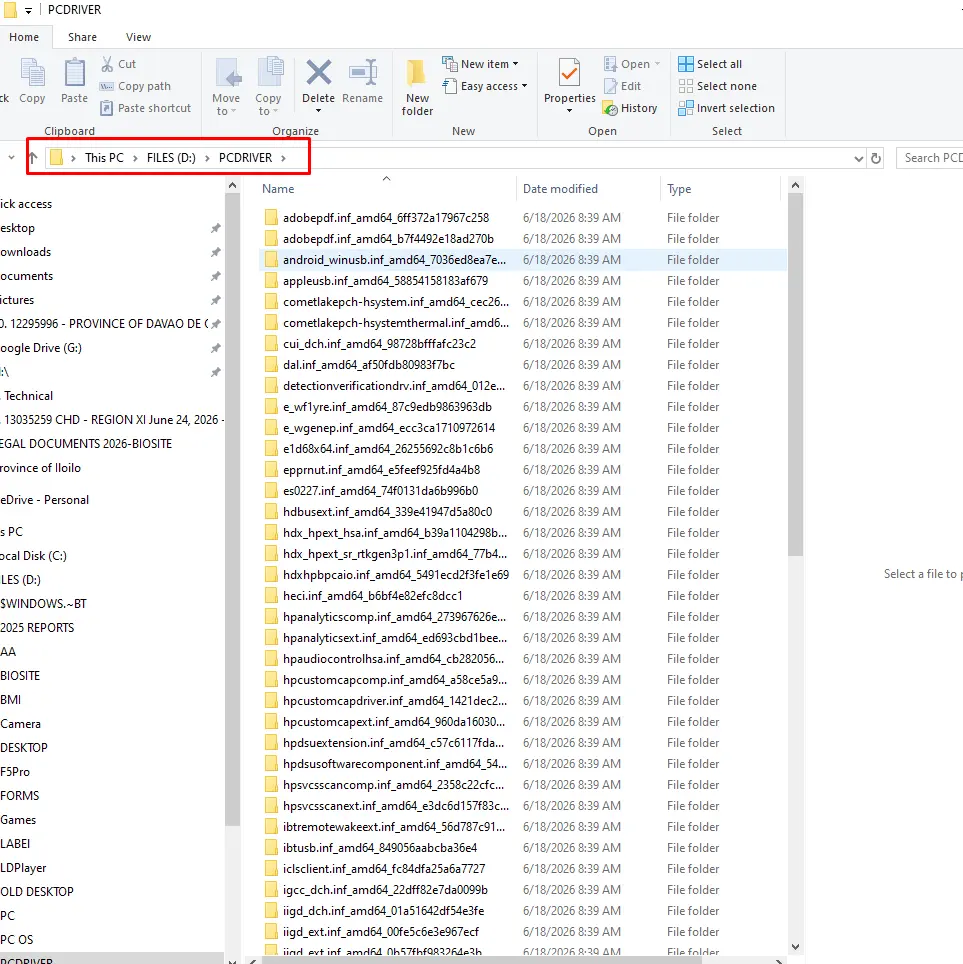Screen dimensions: 963x964
Task: Open the Copy to menu
Action: pos(269,87)
